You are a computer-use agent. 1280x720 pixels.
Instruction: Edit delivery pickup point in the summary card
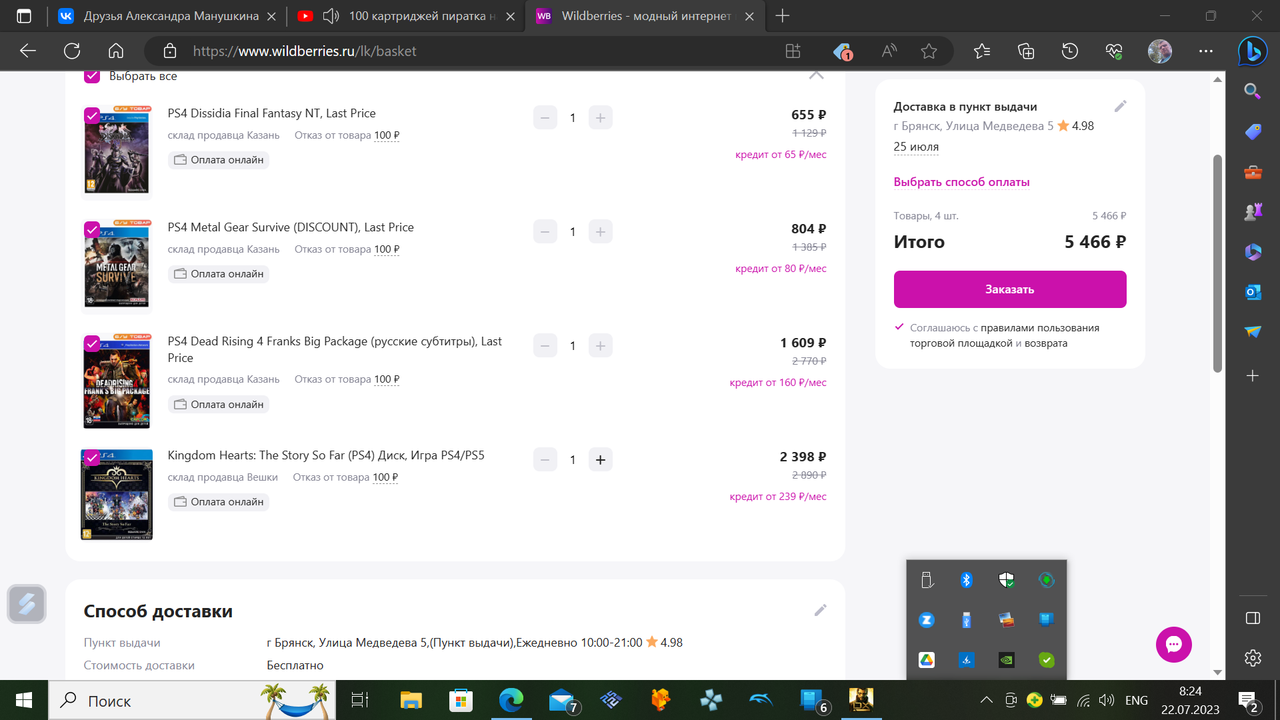[1120, 106]
